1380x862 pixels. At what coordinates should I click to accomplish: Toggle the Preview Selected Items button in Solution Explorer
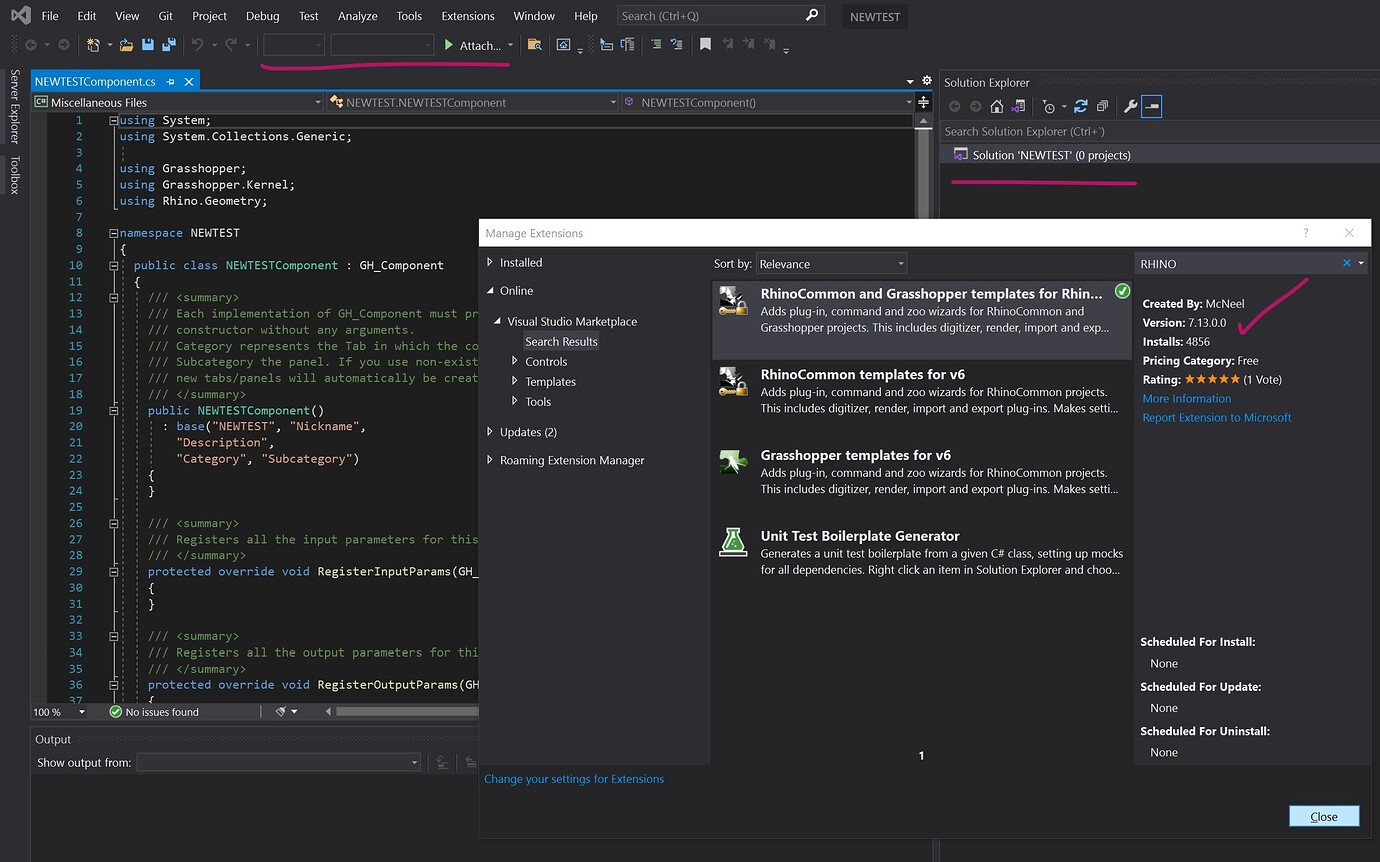click(1152, 106)
